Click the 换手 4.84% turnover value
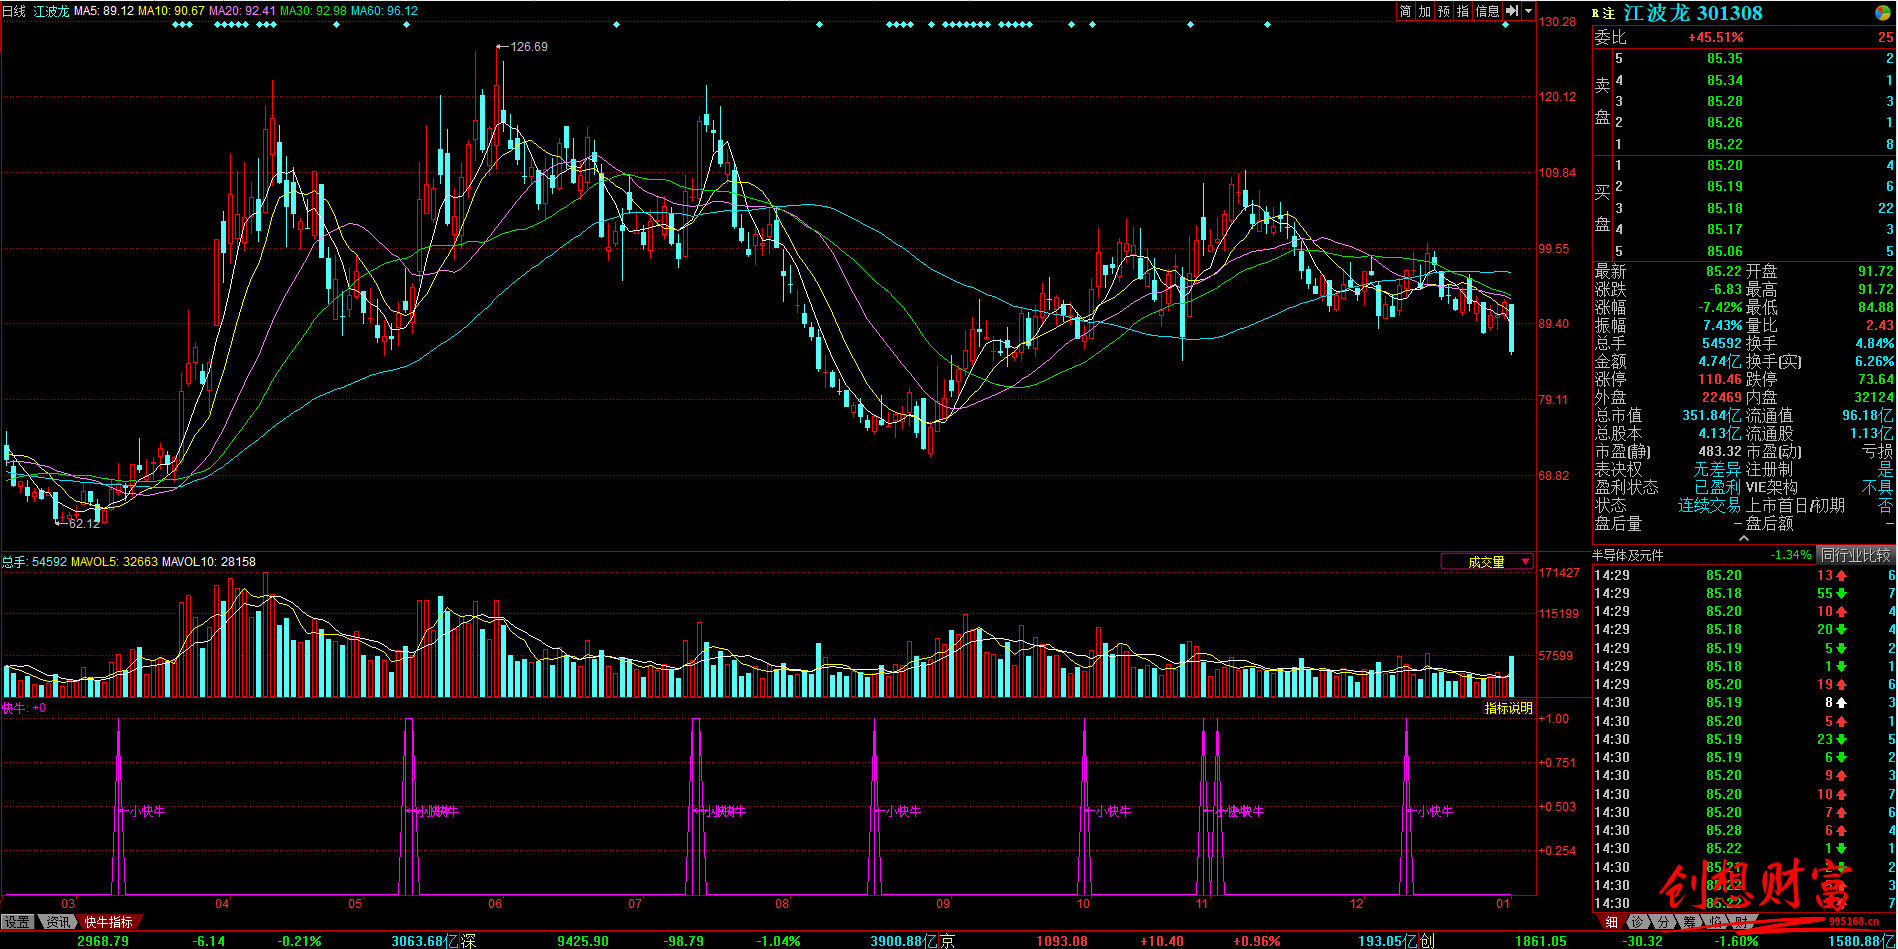 pos(1875,343)
